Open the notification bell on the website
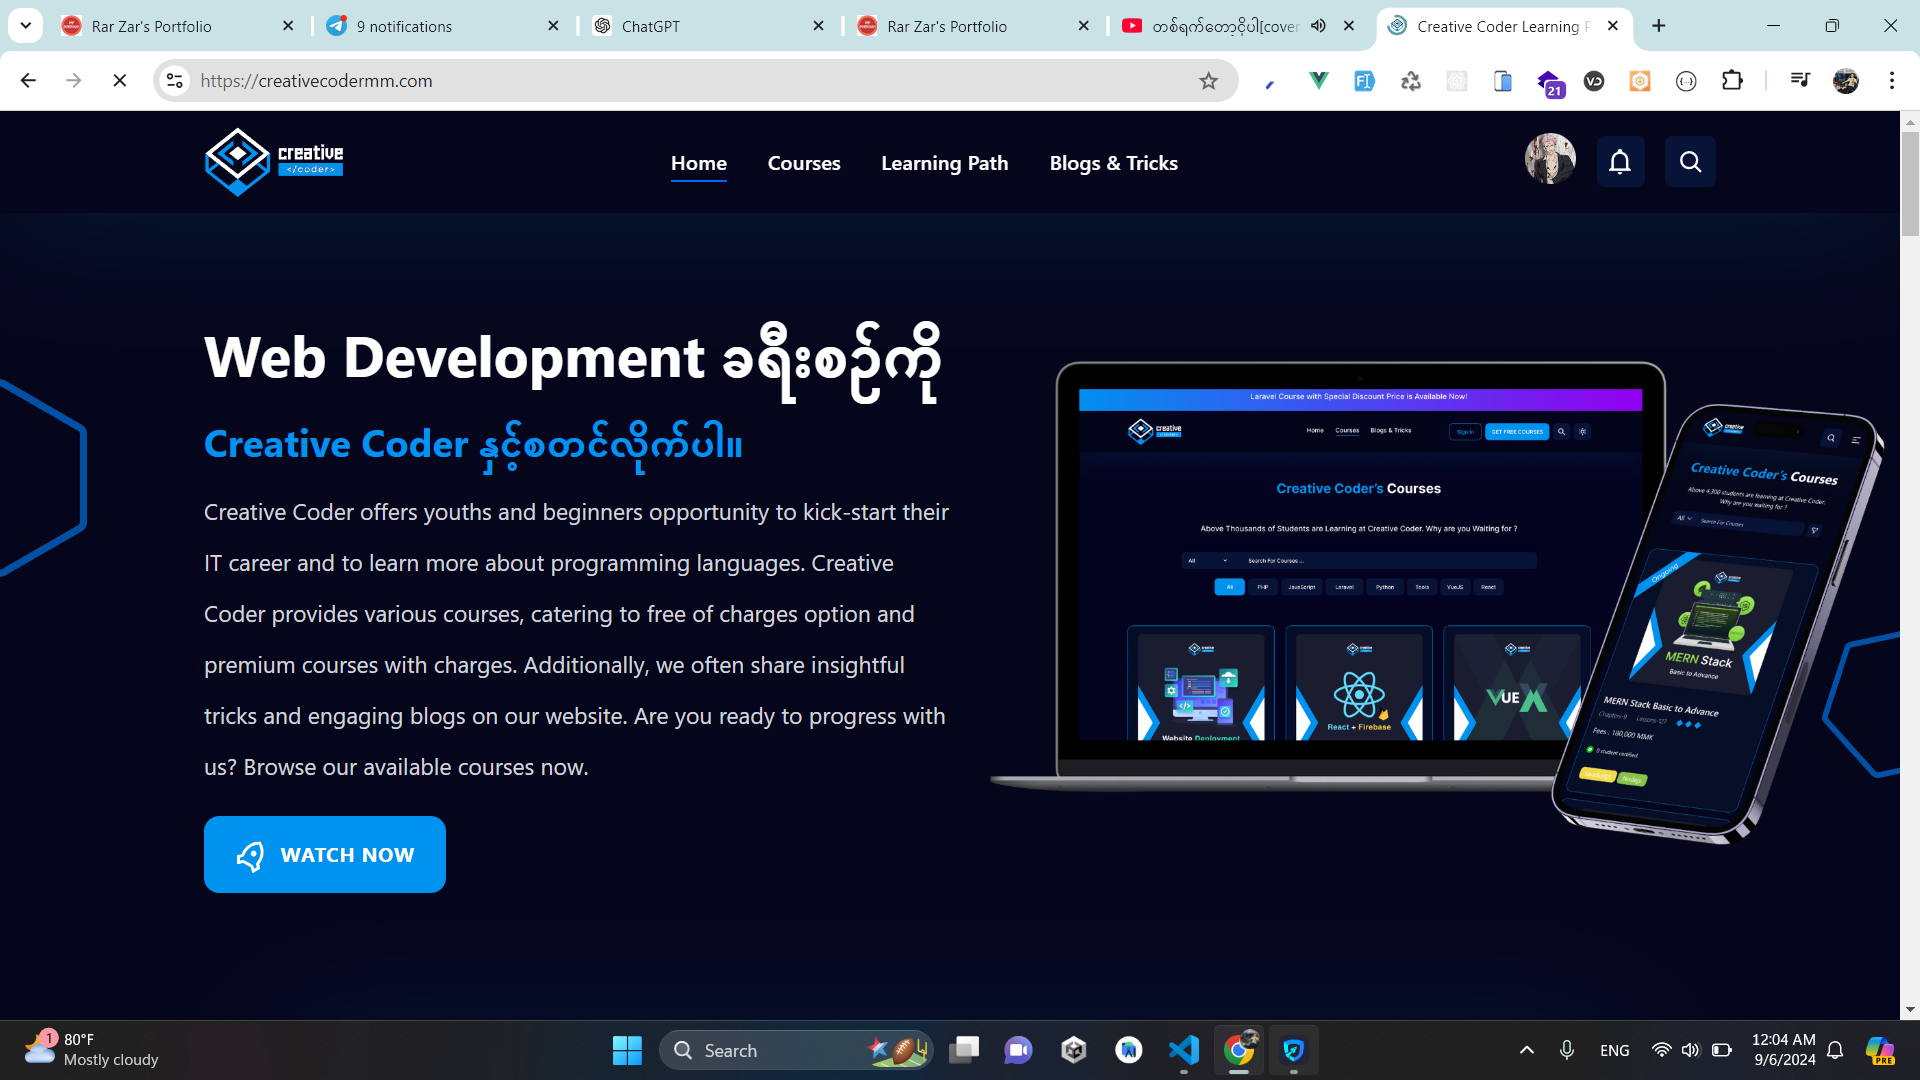 click(x=1620, y=162)
